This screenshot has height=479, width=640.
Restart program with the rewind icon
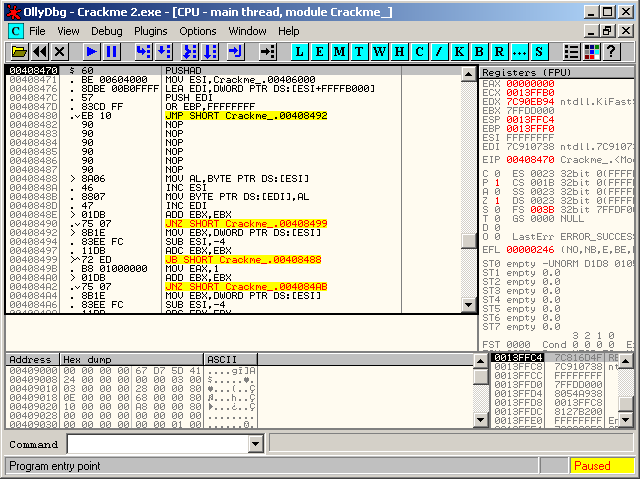click(x=40, y=52)
